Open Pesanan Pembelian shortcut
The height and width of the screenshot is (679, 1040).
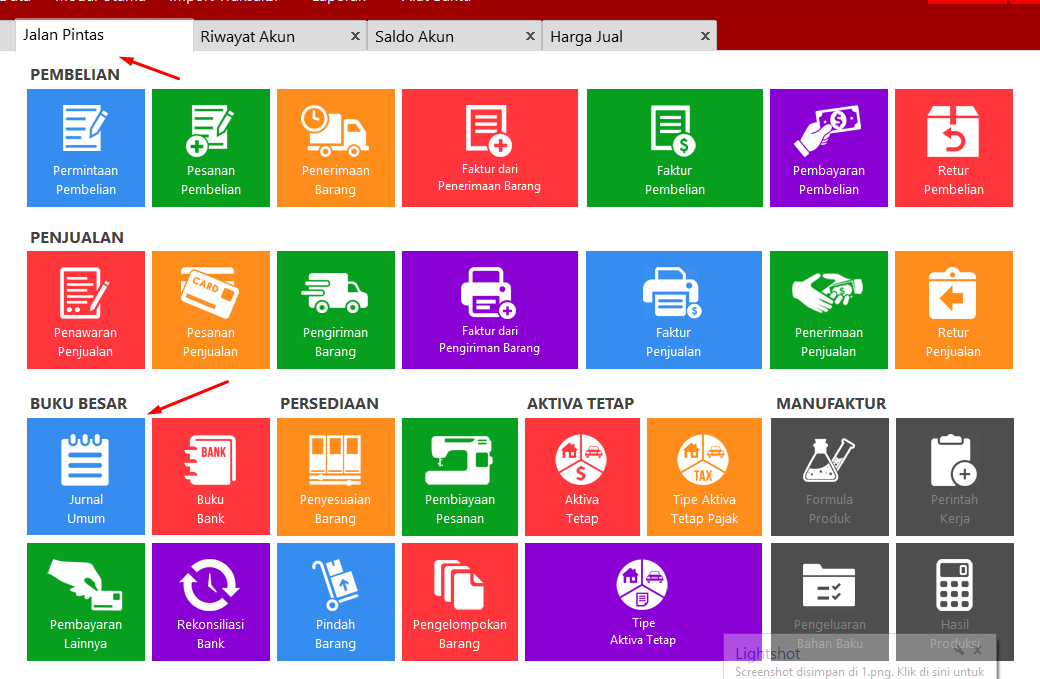pos(211,148)
